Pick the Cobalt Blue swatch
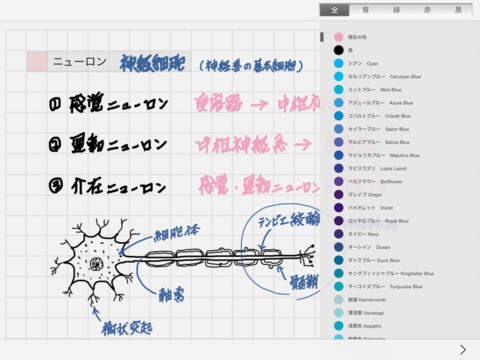The width and height of the screenshot is (480, 360). click(x=339, y=116)
